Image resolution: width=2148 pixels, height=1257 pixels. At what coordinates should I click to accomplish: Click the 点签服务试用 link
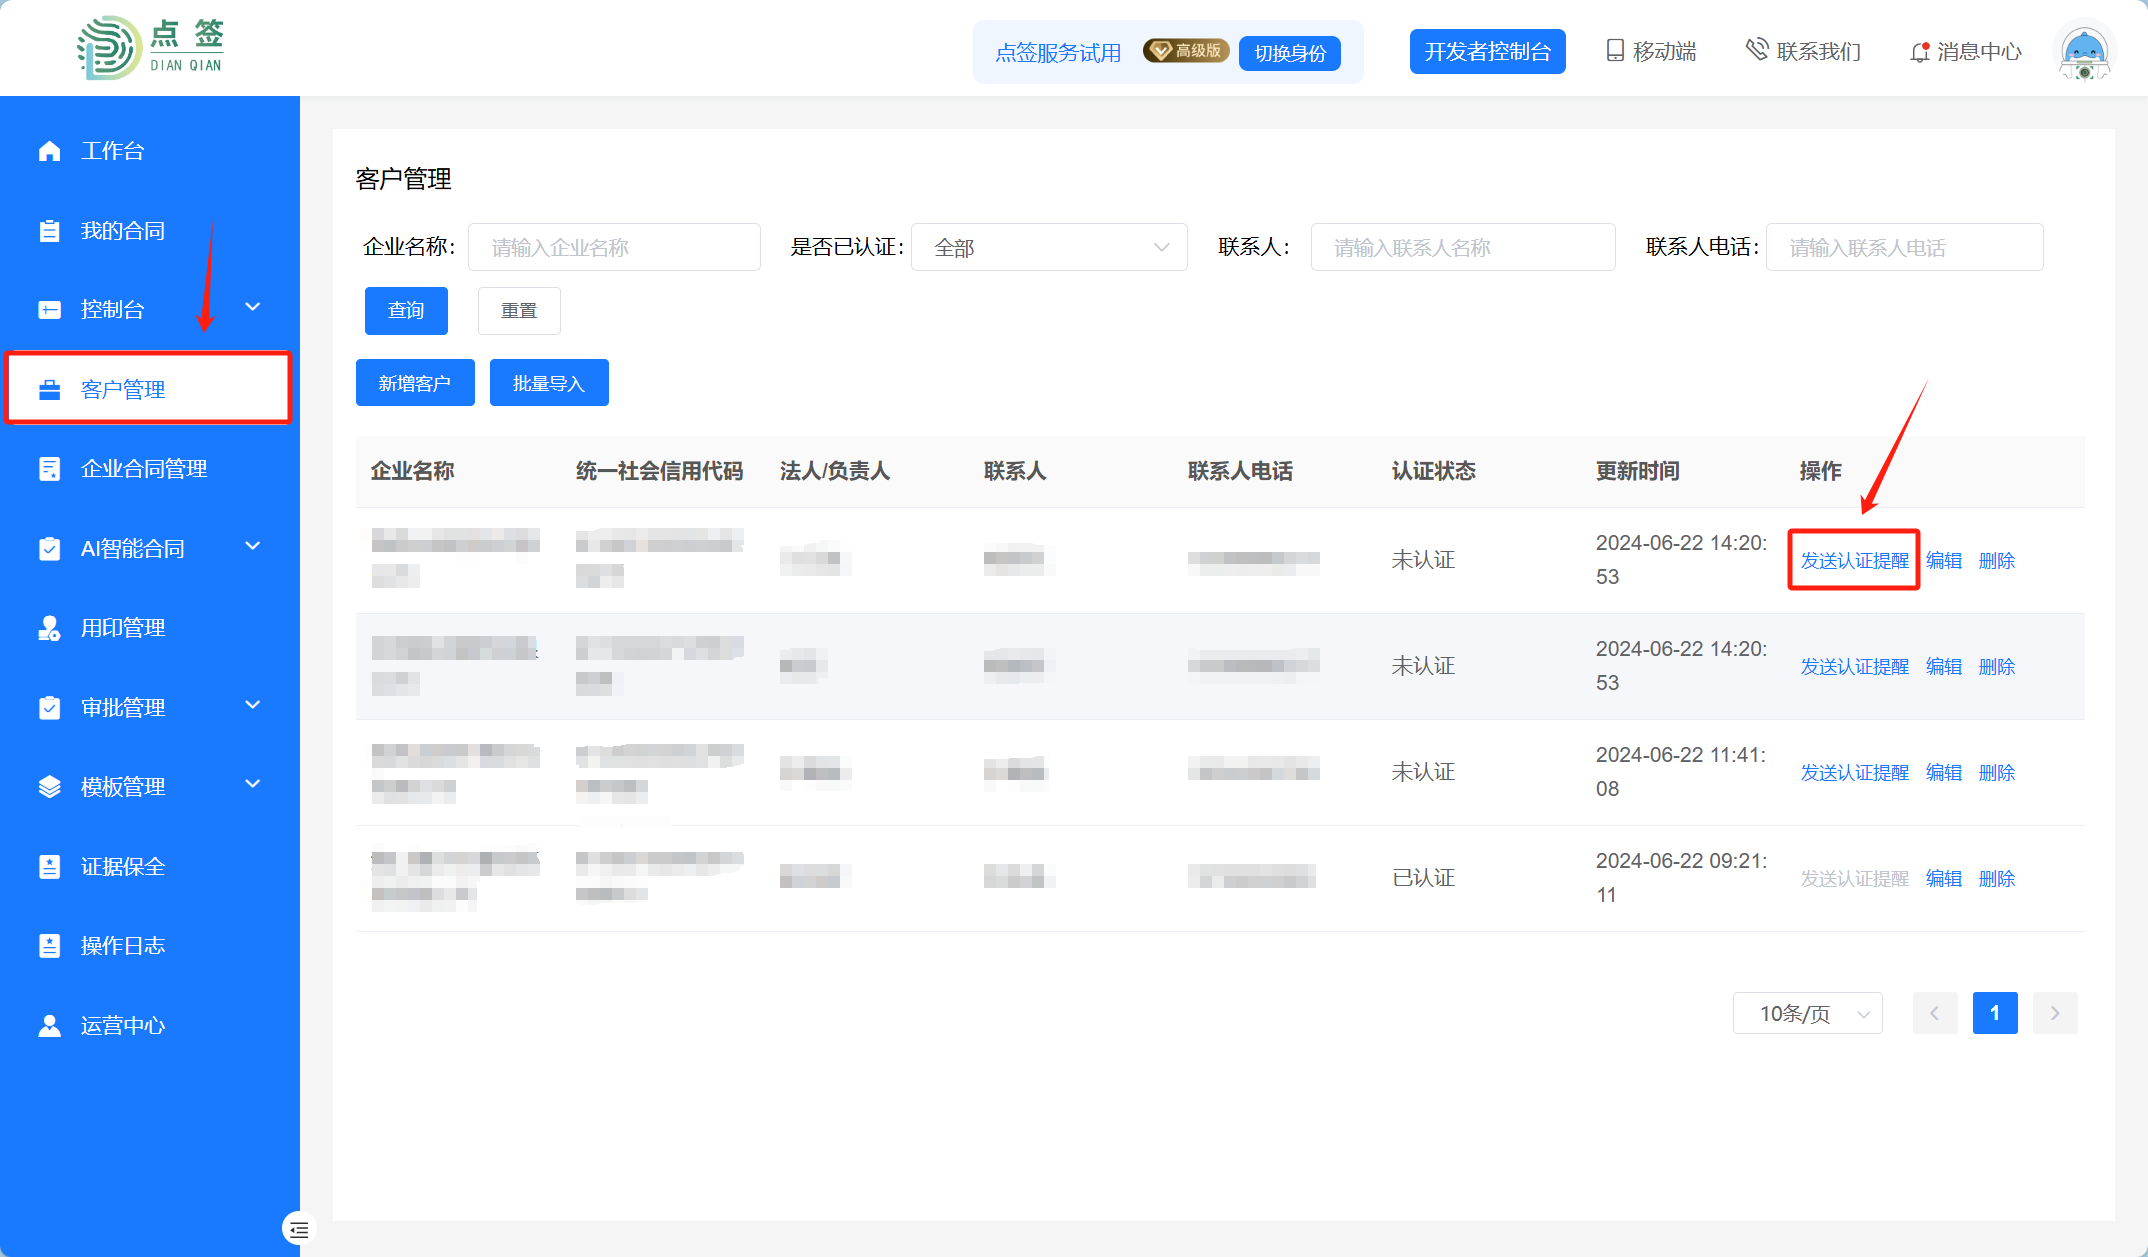[1058, 53]
